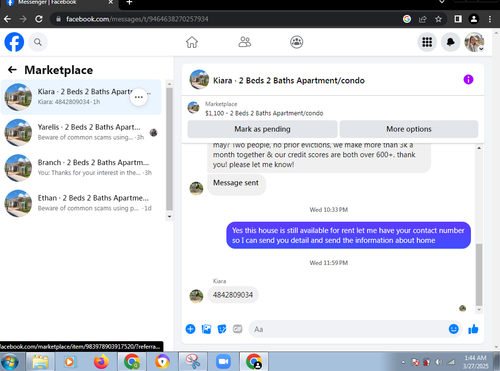Viewport: 500px width, 371px height.
Task: Open conversation information purple icon
Action: (468, 80)
